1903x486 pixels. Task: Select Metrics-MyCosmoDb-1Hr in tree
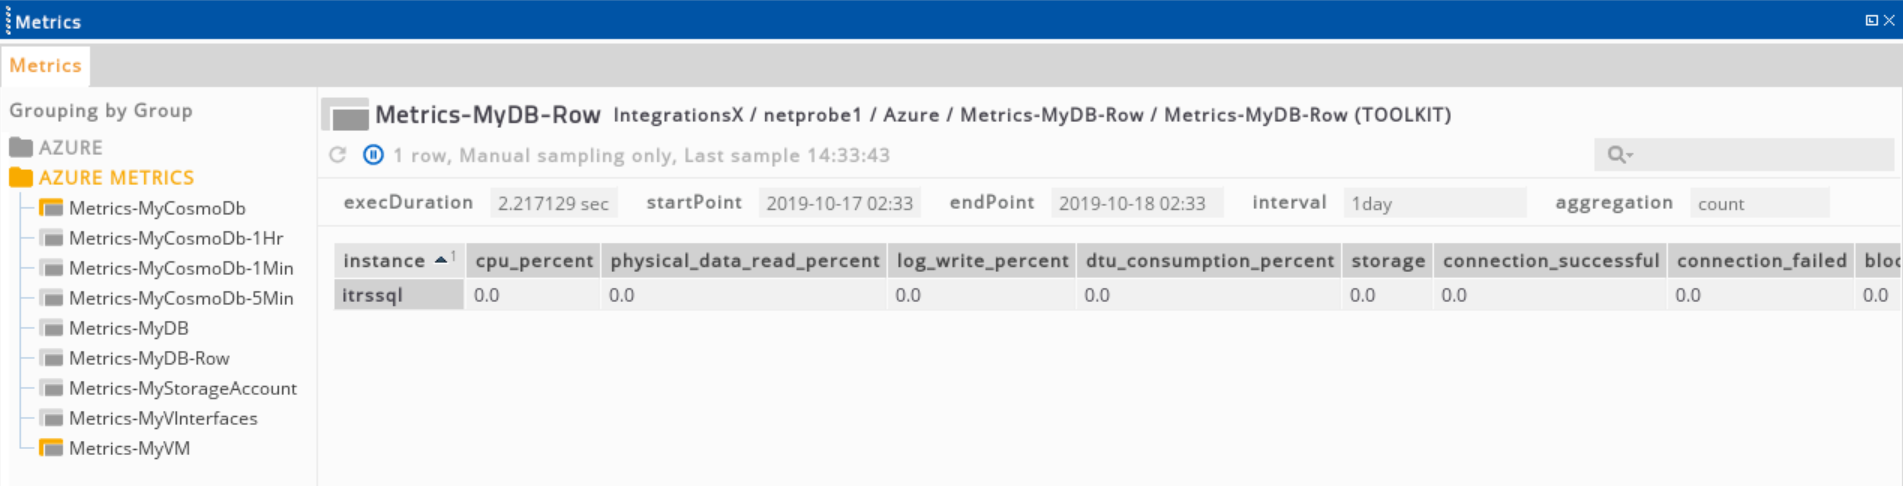pyautogui.click(x=176, y=238)
